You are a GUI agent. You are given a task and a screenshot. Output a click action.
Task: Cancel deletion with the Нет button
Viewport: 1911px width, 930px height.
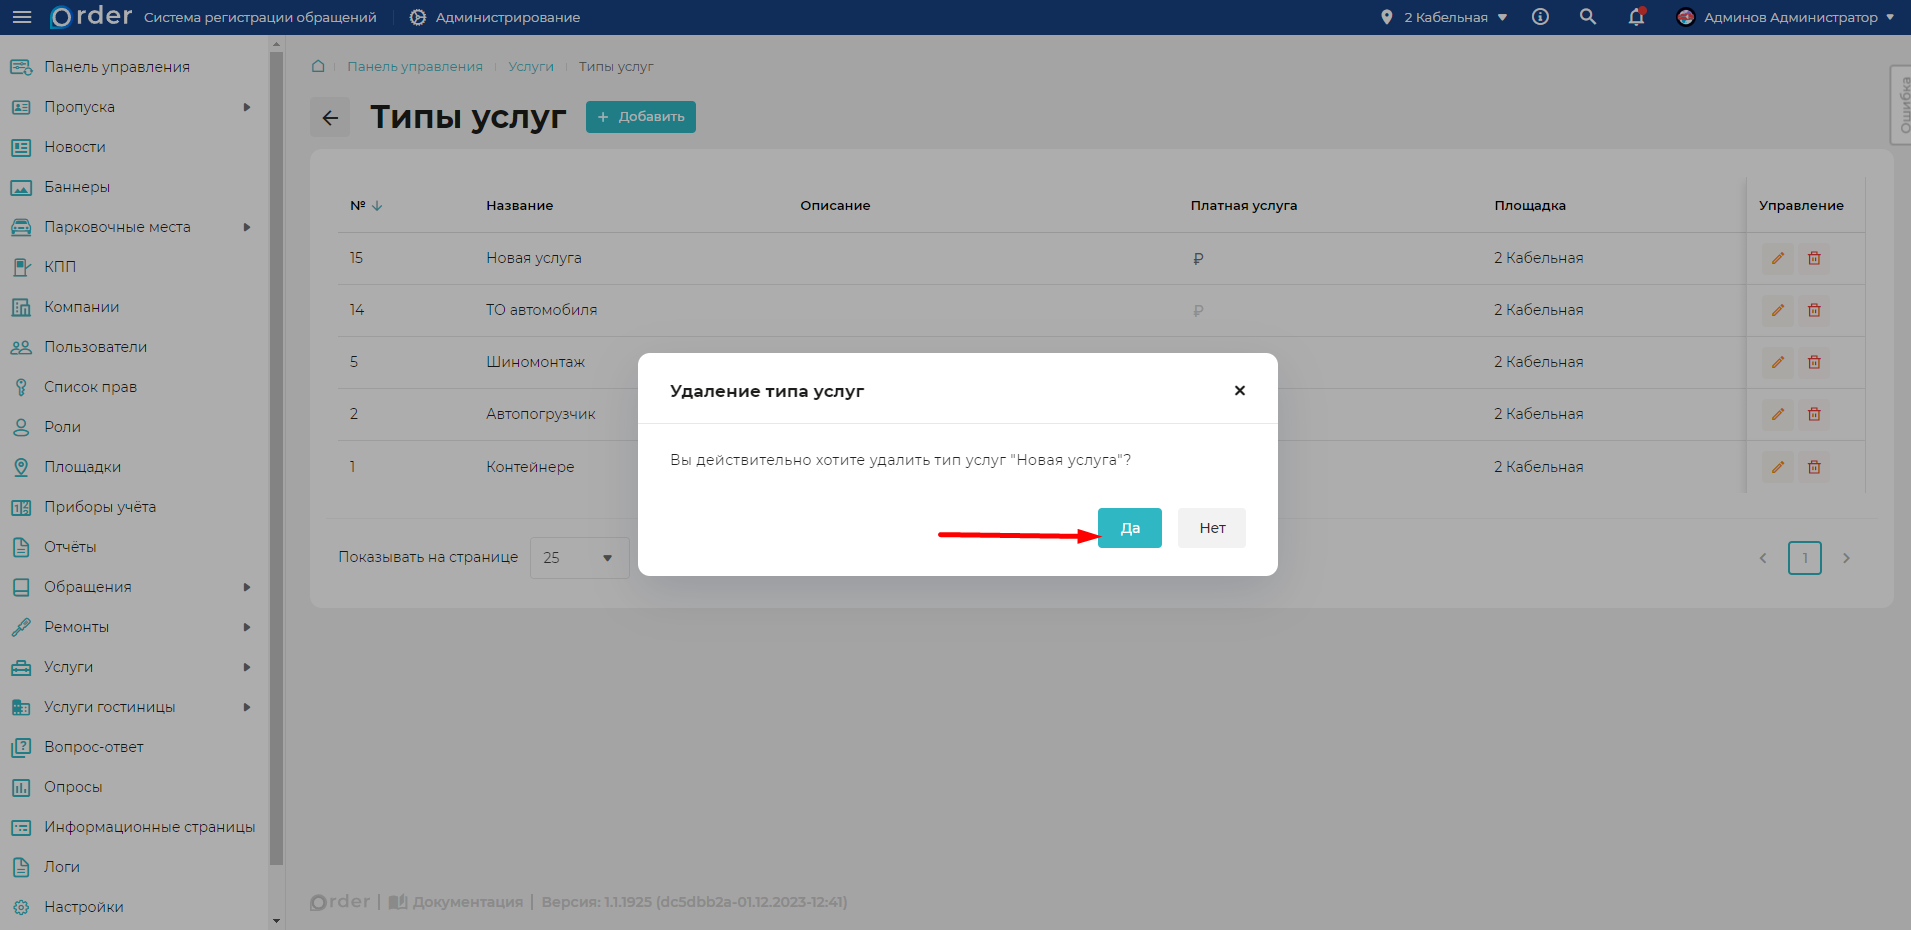tap(1211, 528)
